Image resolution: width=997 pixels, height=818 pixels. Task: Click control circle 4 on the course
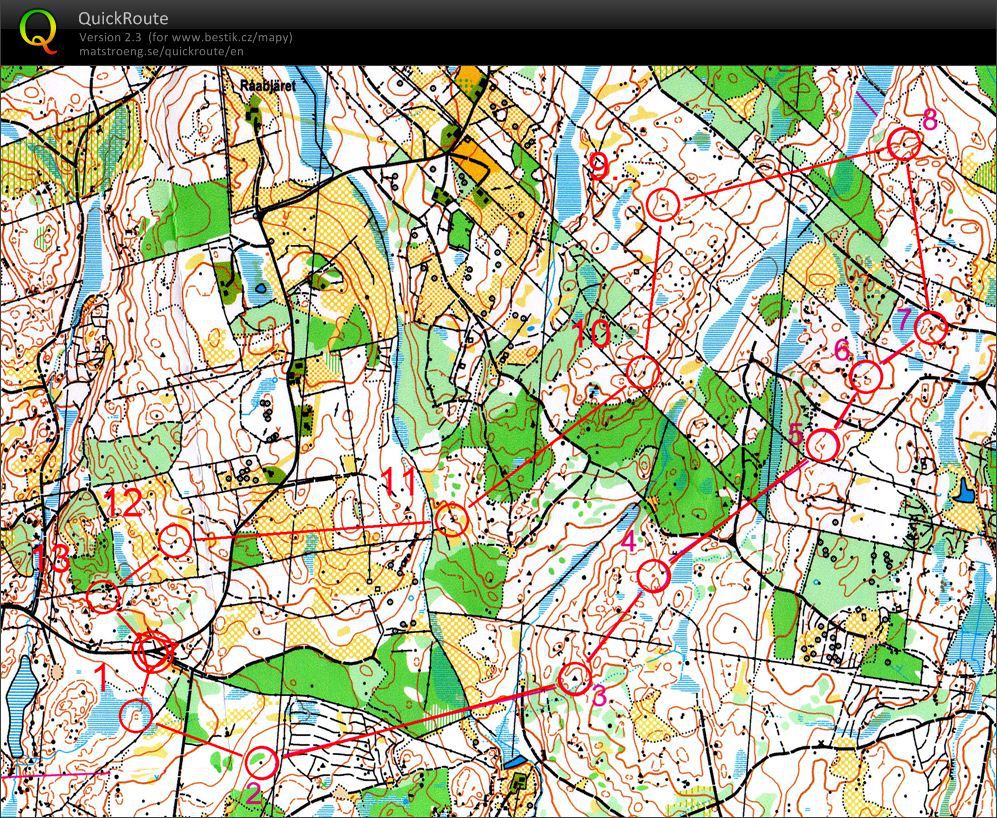point(654,576)
